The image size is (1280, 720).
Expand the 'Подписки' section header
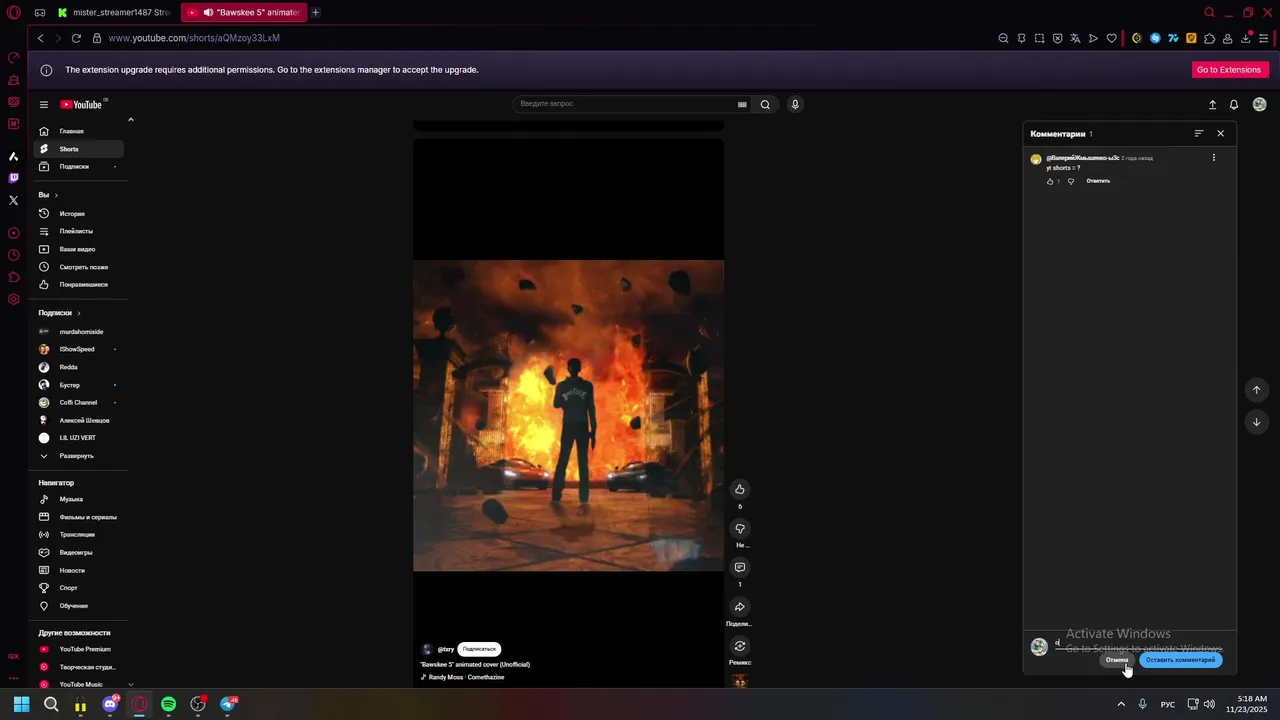click(x=59, y=313)
